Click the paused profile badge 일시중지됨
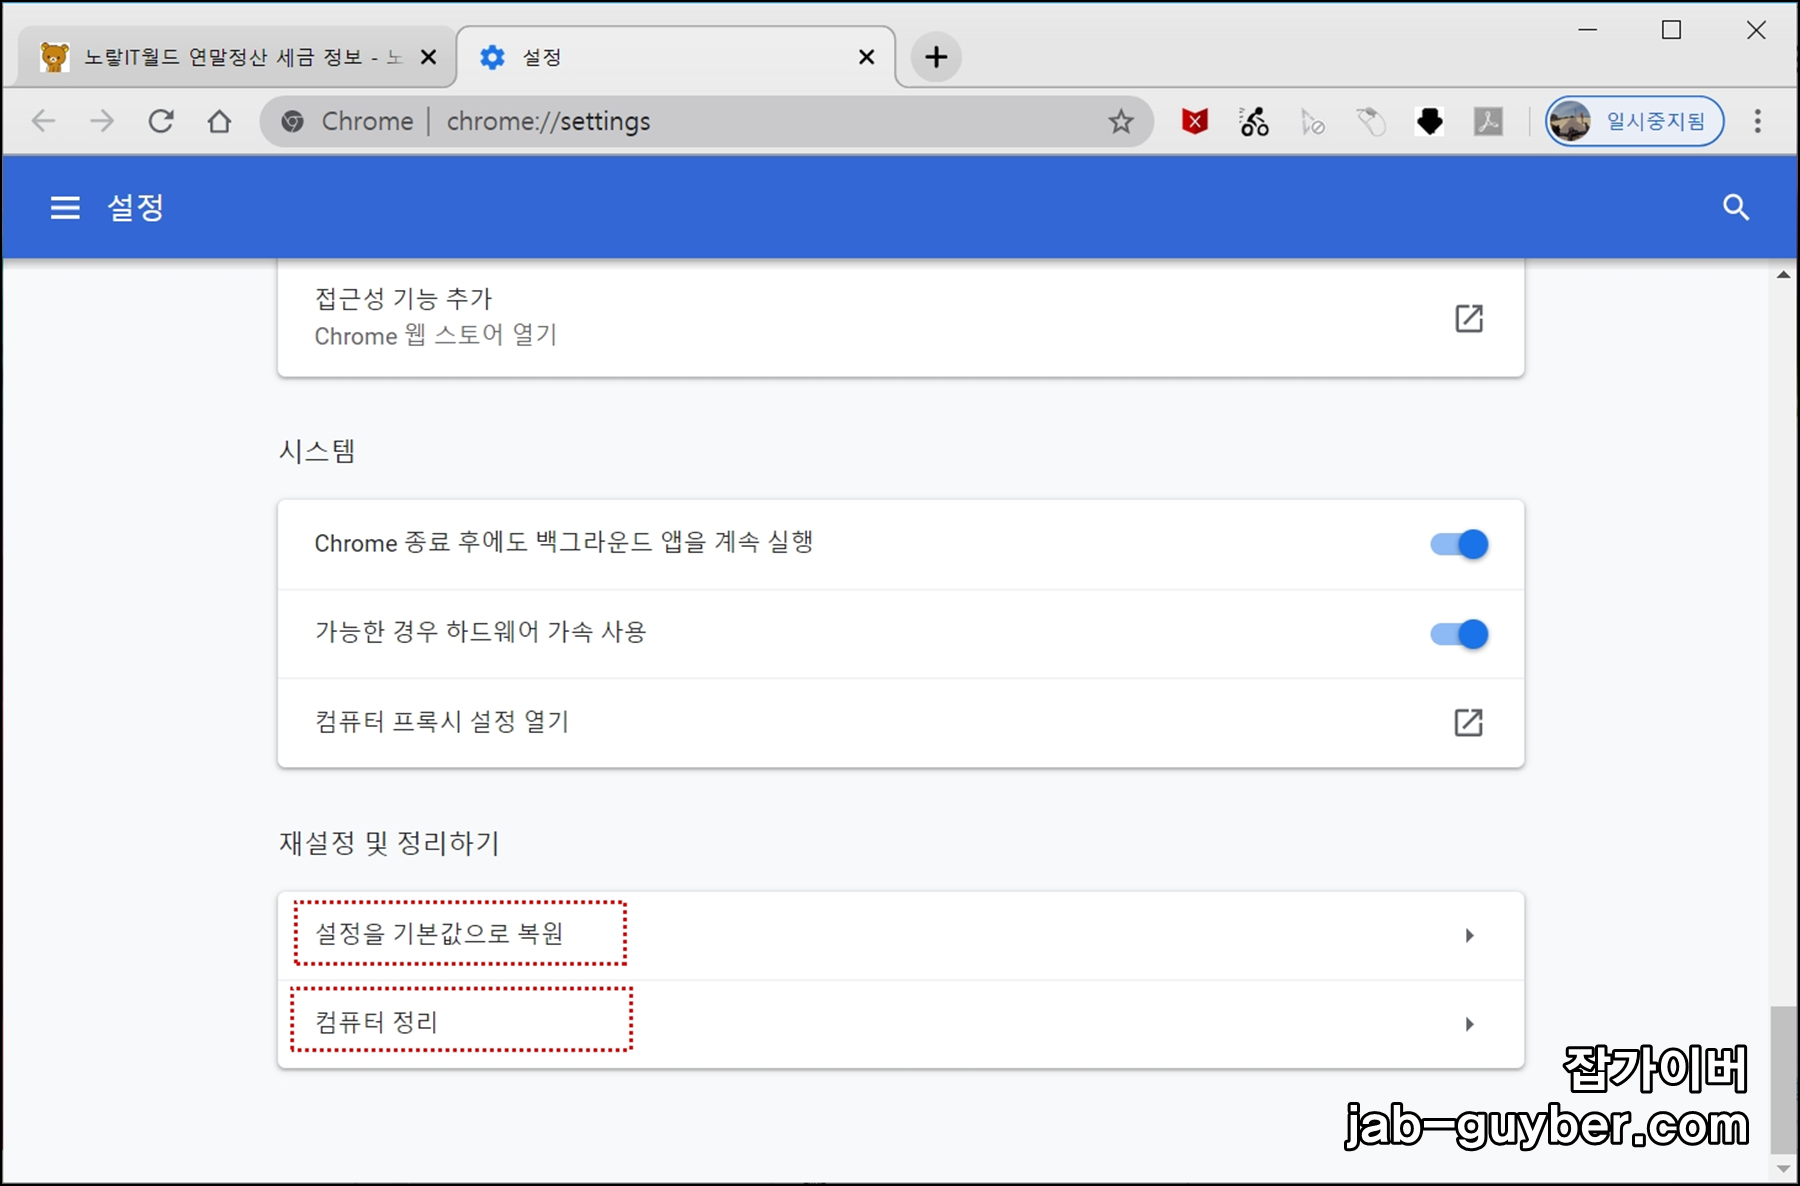The height and width of the screenshot is (1186, 1800). 1634,121
